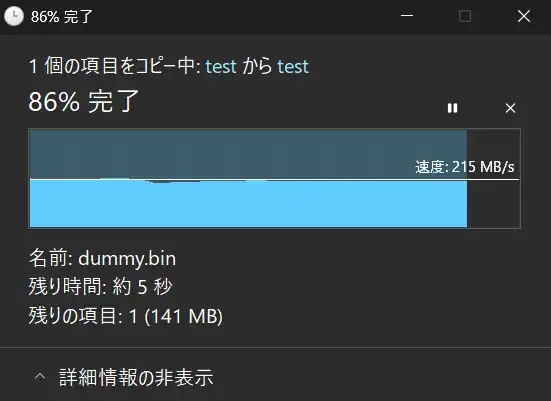Click the disabled maximize button
This screenshot has height=401, width=551.
[465, 16]
